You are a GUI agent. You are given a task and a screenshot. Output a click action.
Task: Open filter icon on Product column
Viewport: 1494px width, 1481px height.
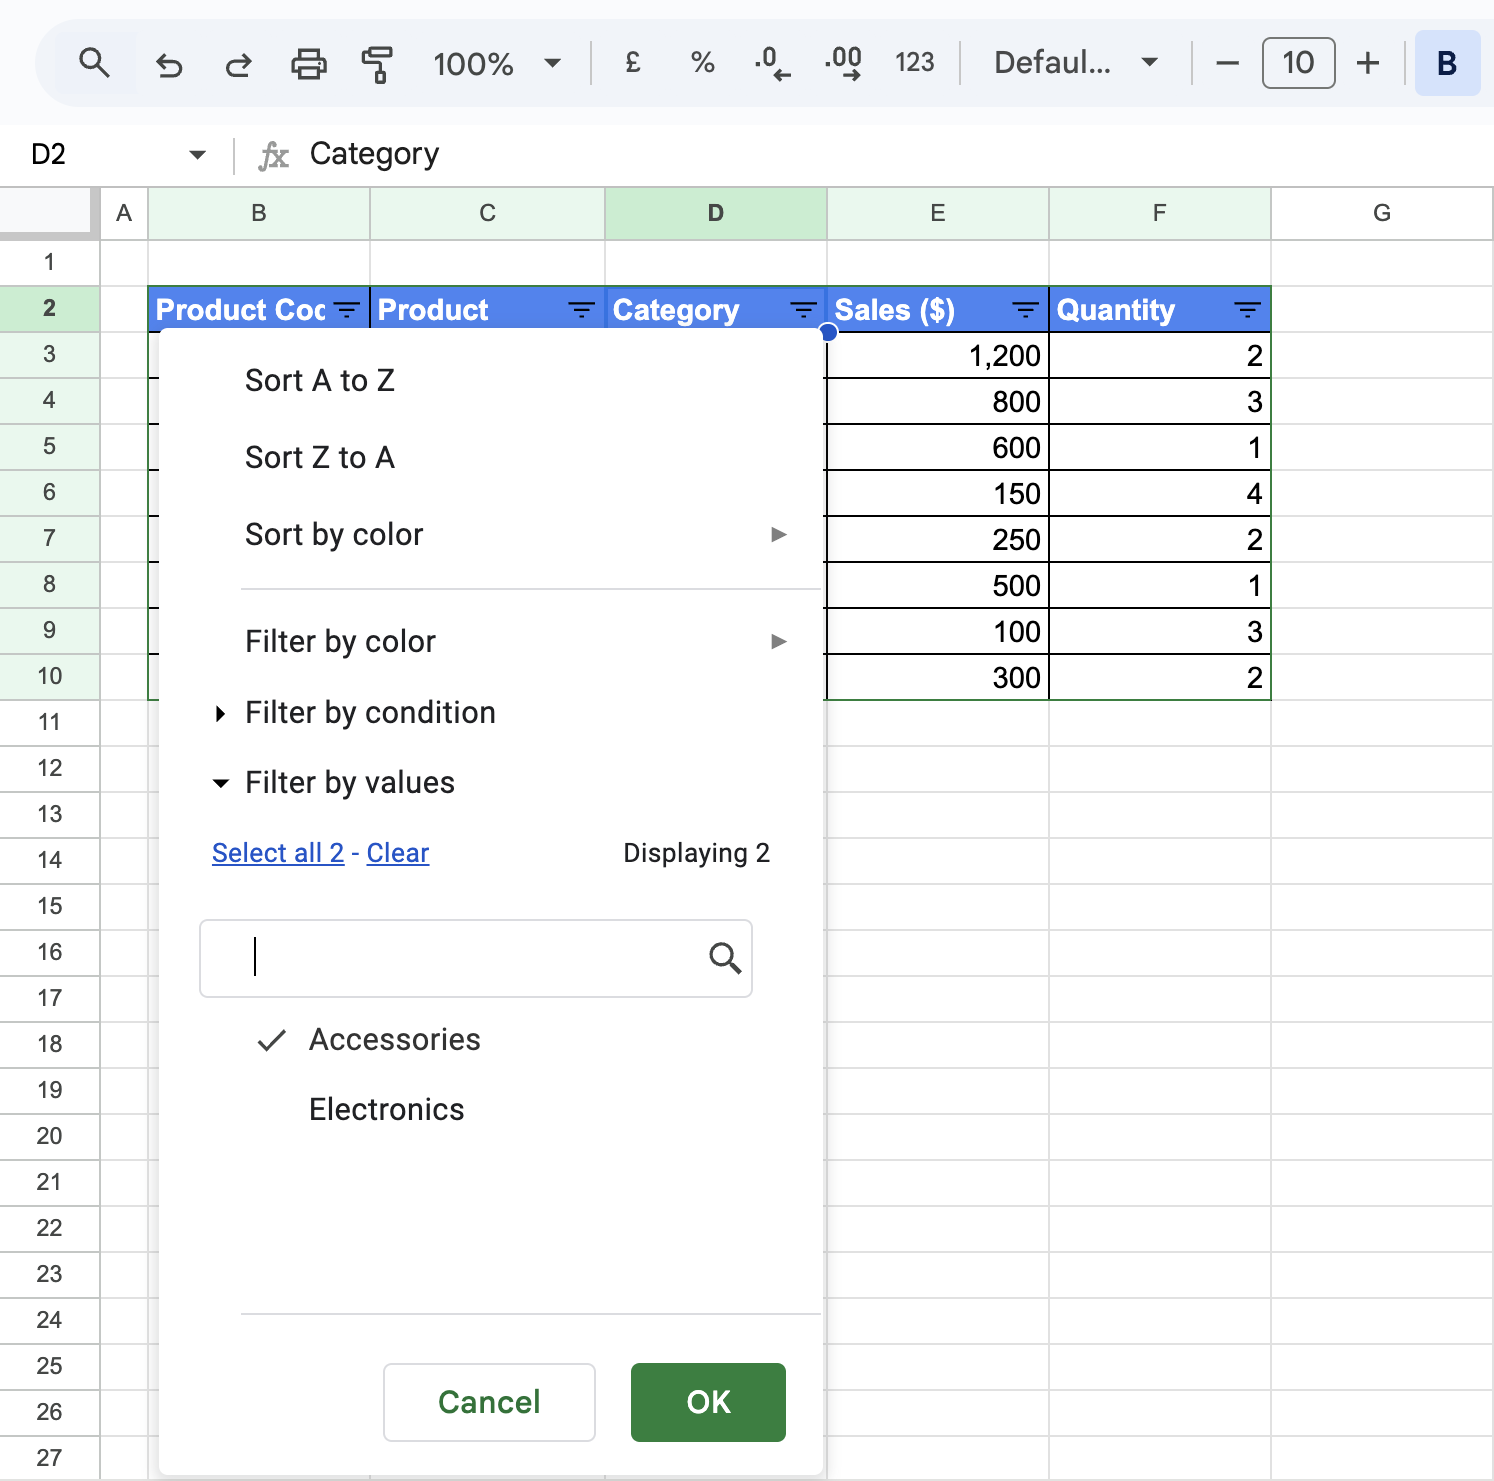[581, 310]
